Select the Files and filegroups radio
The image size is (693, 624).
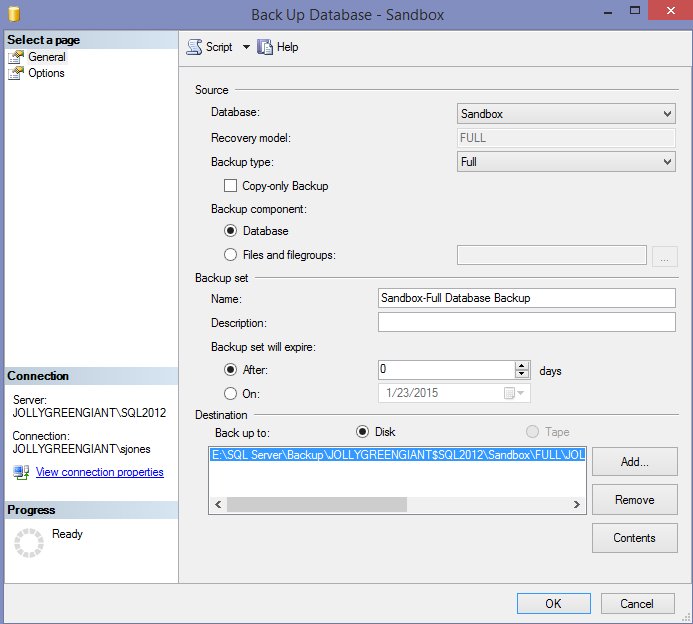(x=230, y=255)
